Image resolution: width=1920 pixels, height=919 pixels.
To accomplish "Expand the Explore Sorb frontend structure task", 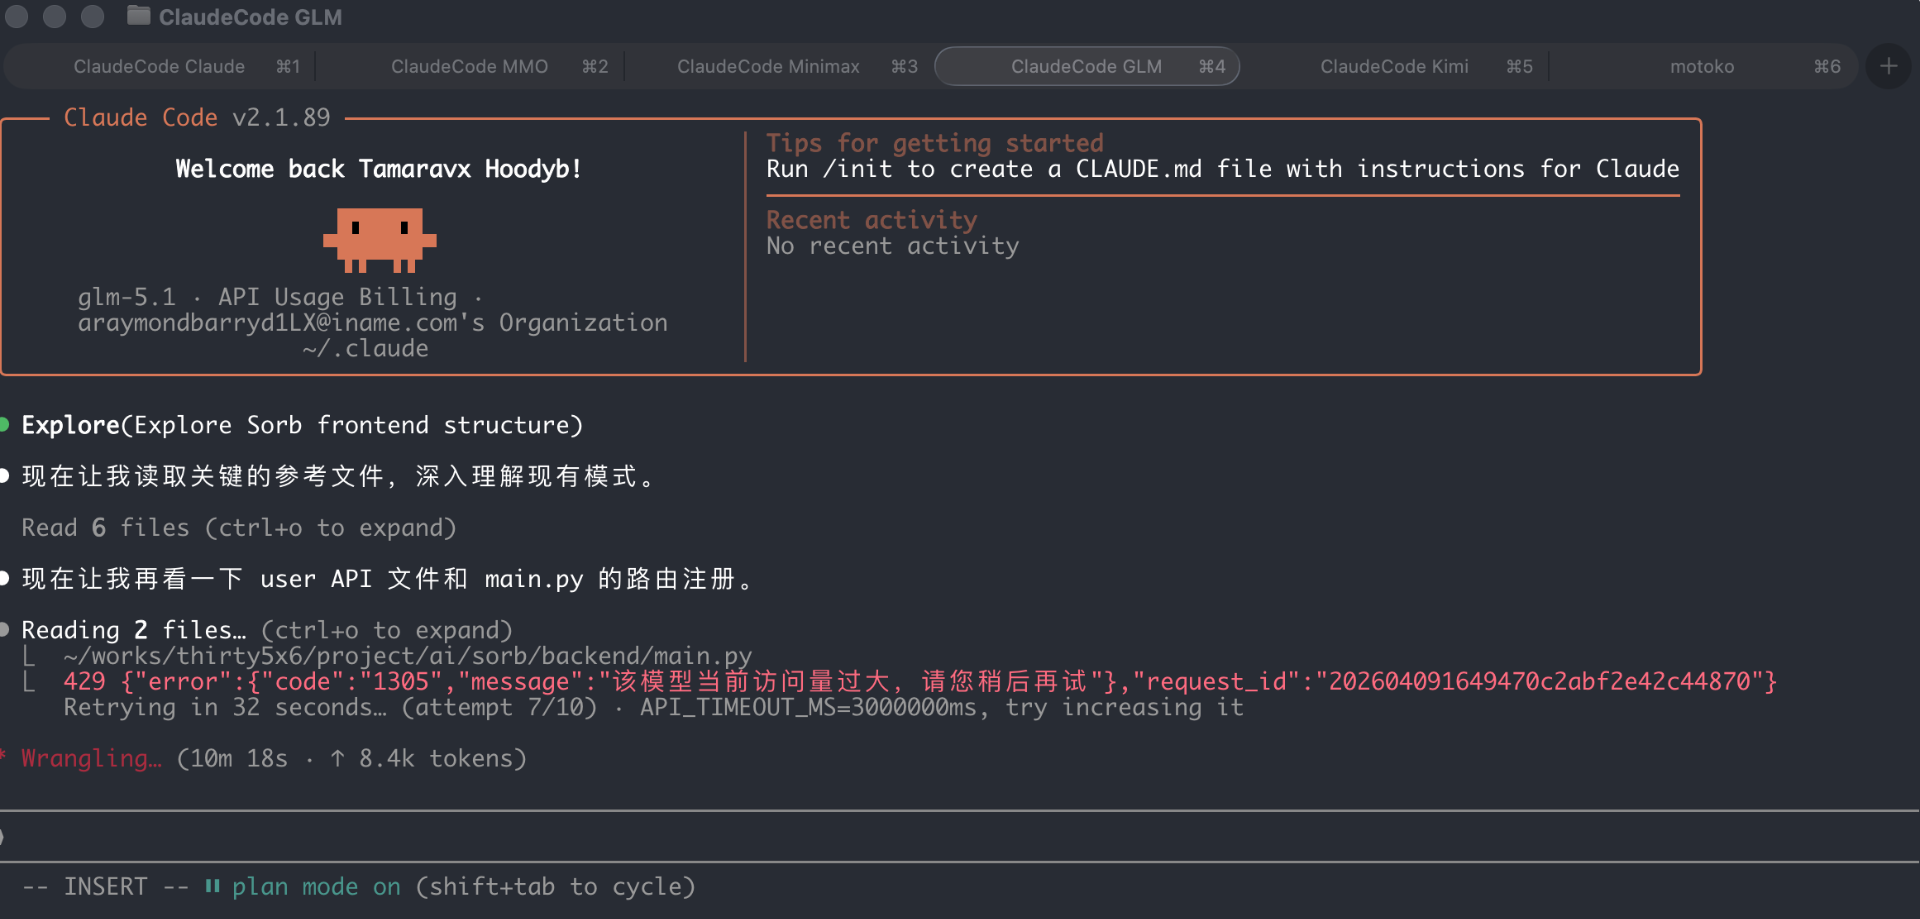I will (301, 426).
